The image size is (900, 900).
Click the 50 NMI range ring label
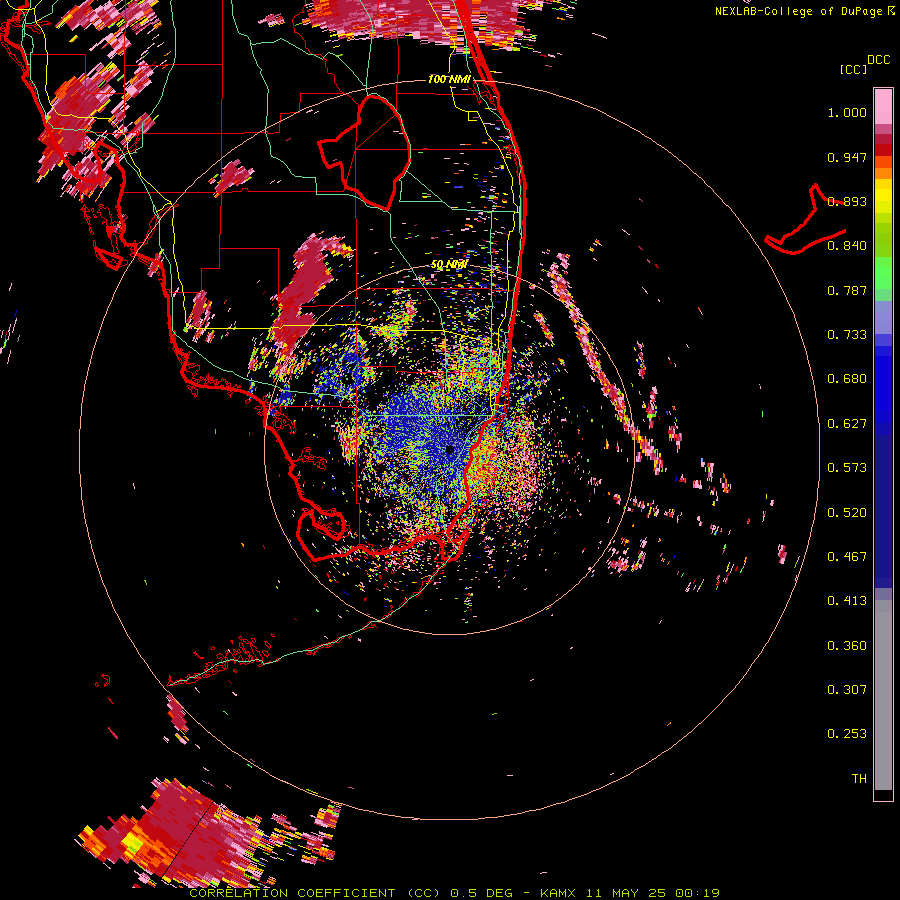click(449, 265)
